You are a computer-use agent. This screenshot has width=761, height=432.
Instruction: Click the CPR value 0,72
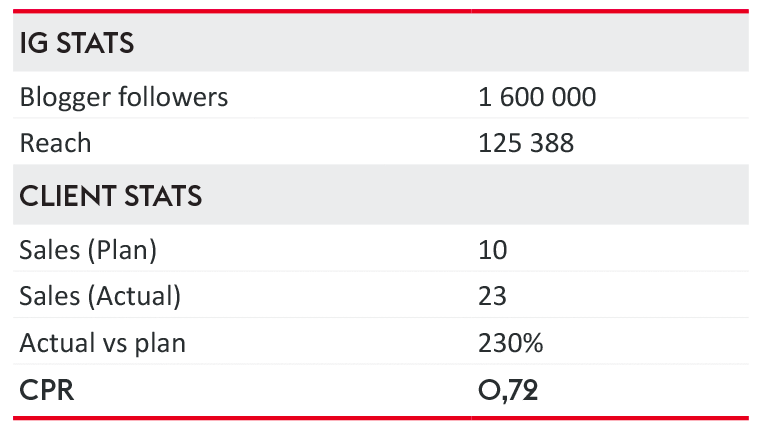(x=508, y=390)
